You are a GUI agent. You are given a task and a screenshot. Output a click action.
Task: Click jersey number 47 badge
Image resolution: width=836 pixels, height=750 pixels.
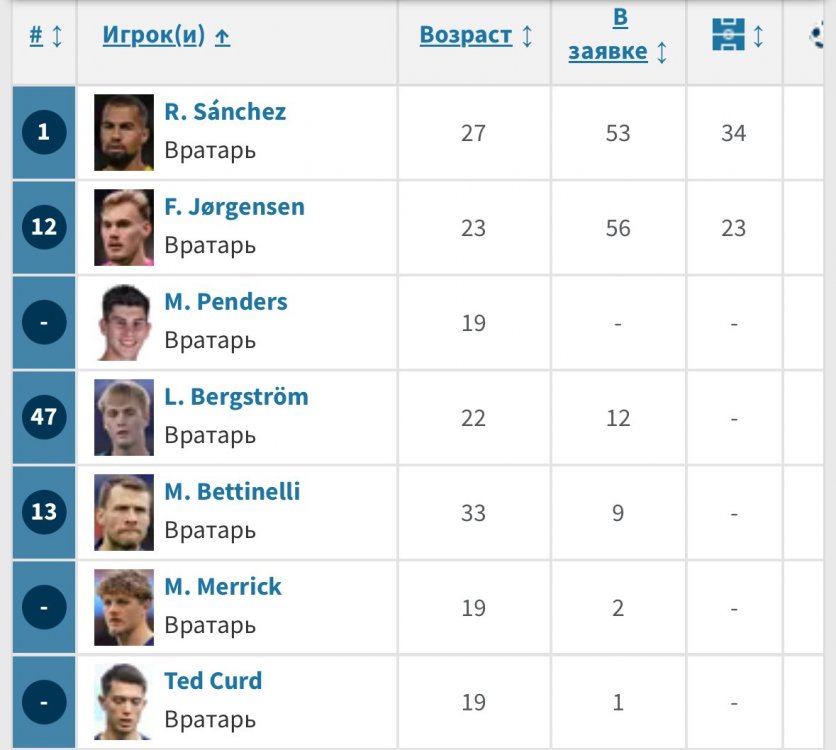point(44,417)
